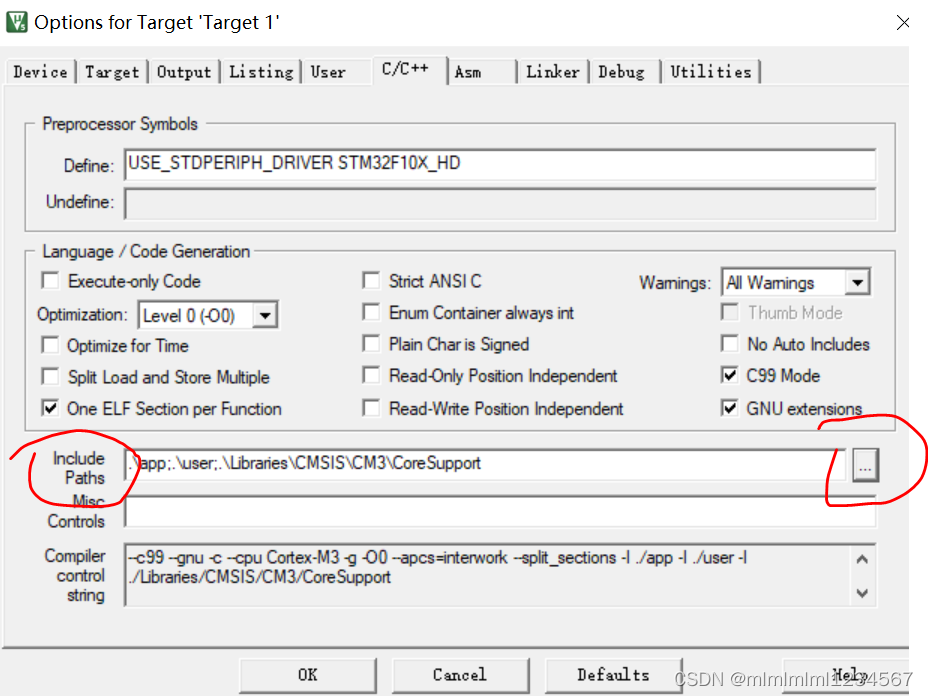This screenshot has height=696, width=928.
Task: Close the Options for Target dialog
Action: pyautogui.click(x=903, y=22)
